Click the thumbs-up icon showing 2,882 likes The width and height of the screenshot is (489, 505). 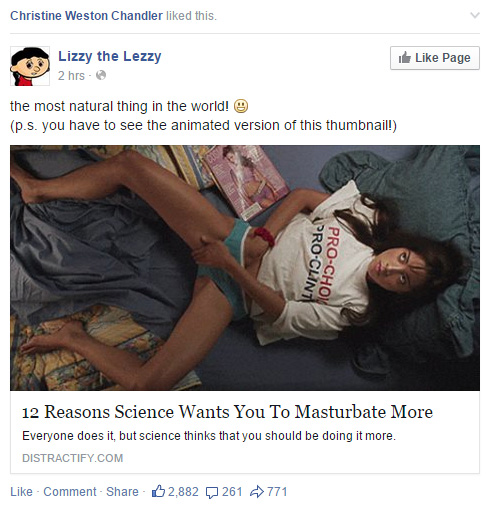[158, 491]
